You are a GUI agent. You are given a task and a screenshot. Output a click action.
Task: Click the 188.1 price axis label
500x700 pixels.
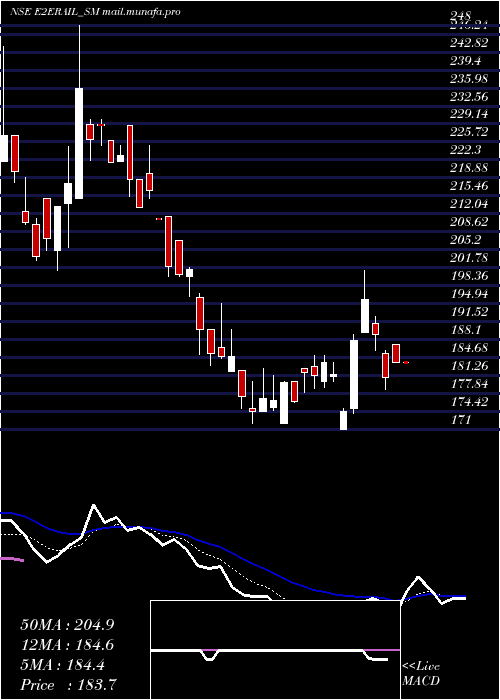click(464, 329)
